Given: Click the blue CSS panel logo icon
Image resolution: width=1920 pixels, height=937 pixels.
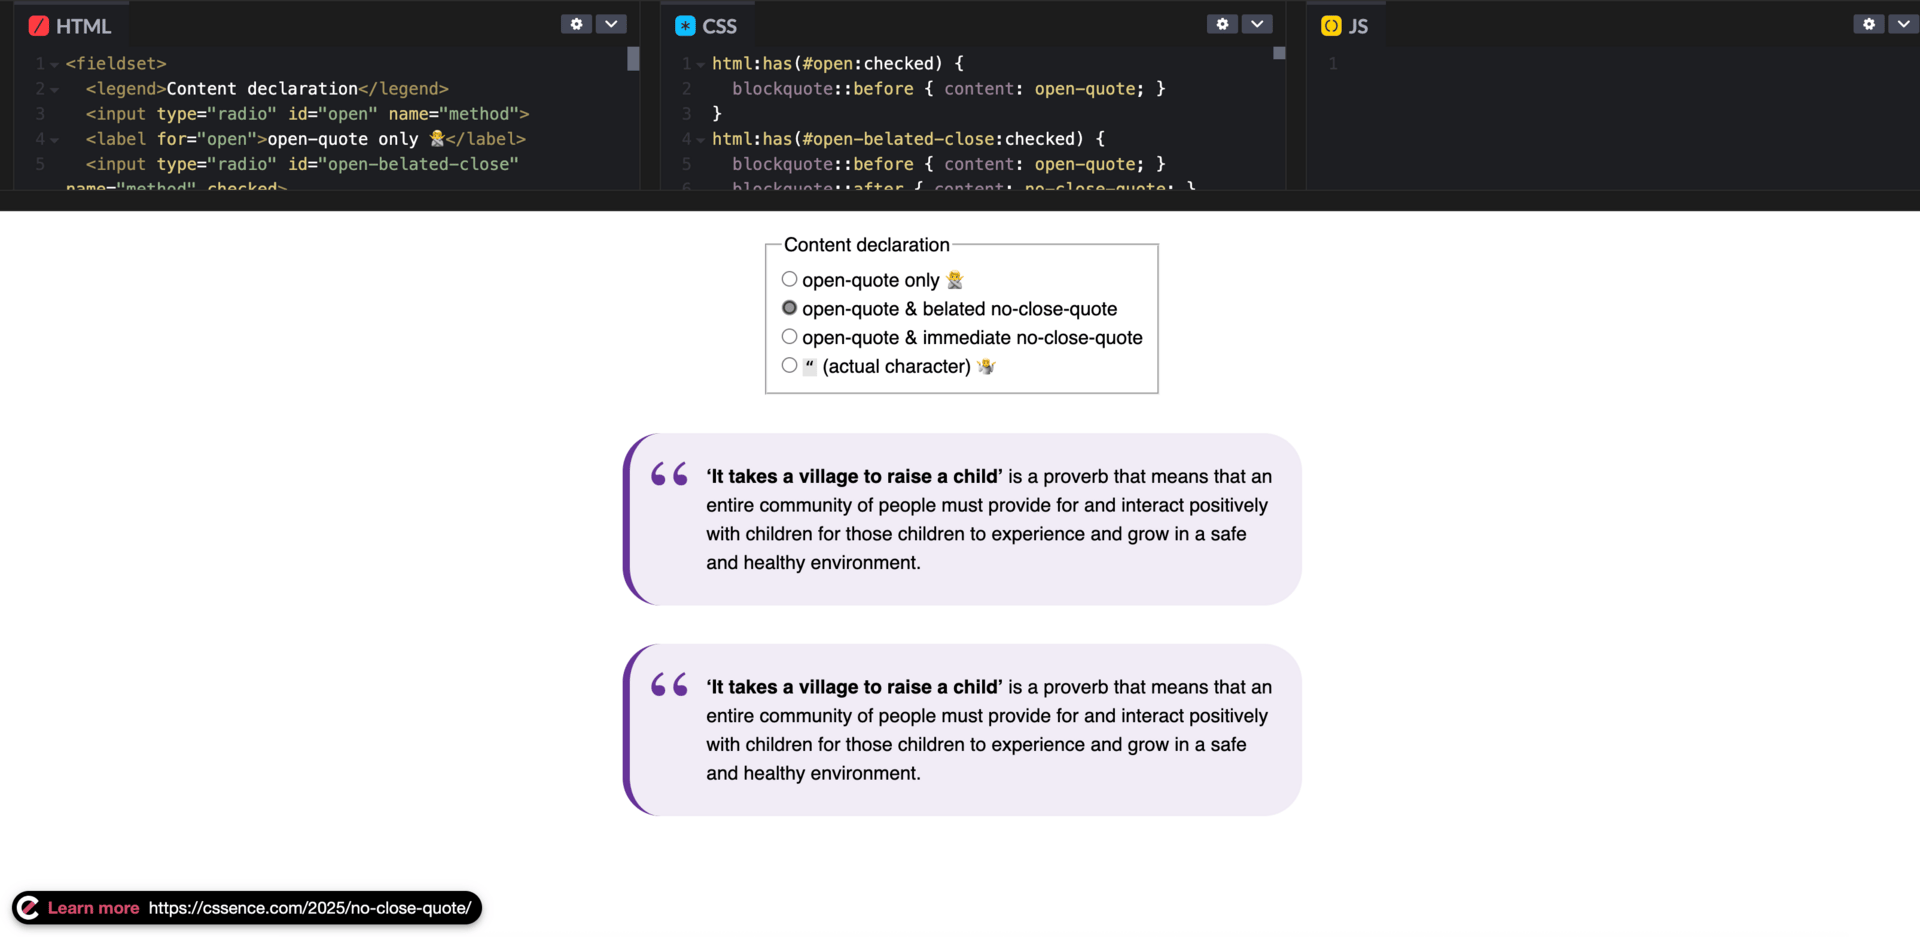Looking at the screenshot, I should click(x=685, y=26).
